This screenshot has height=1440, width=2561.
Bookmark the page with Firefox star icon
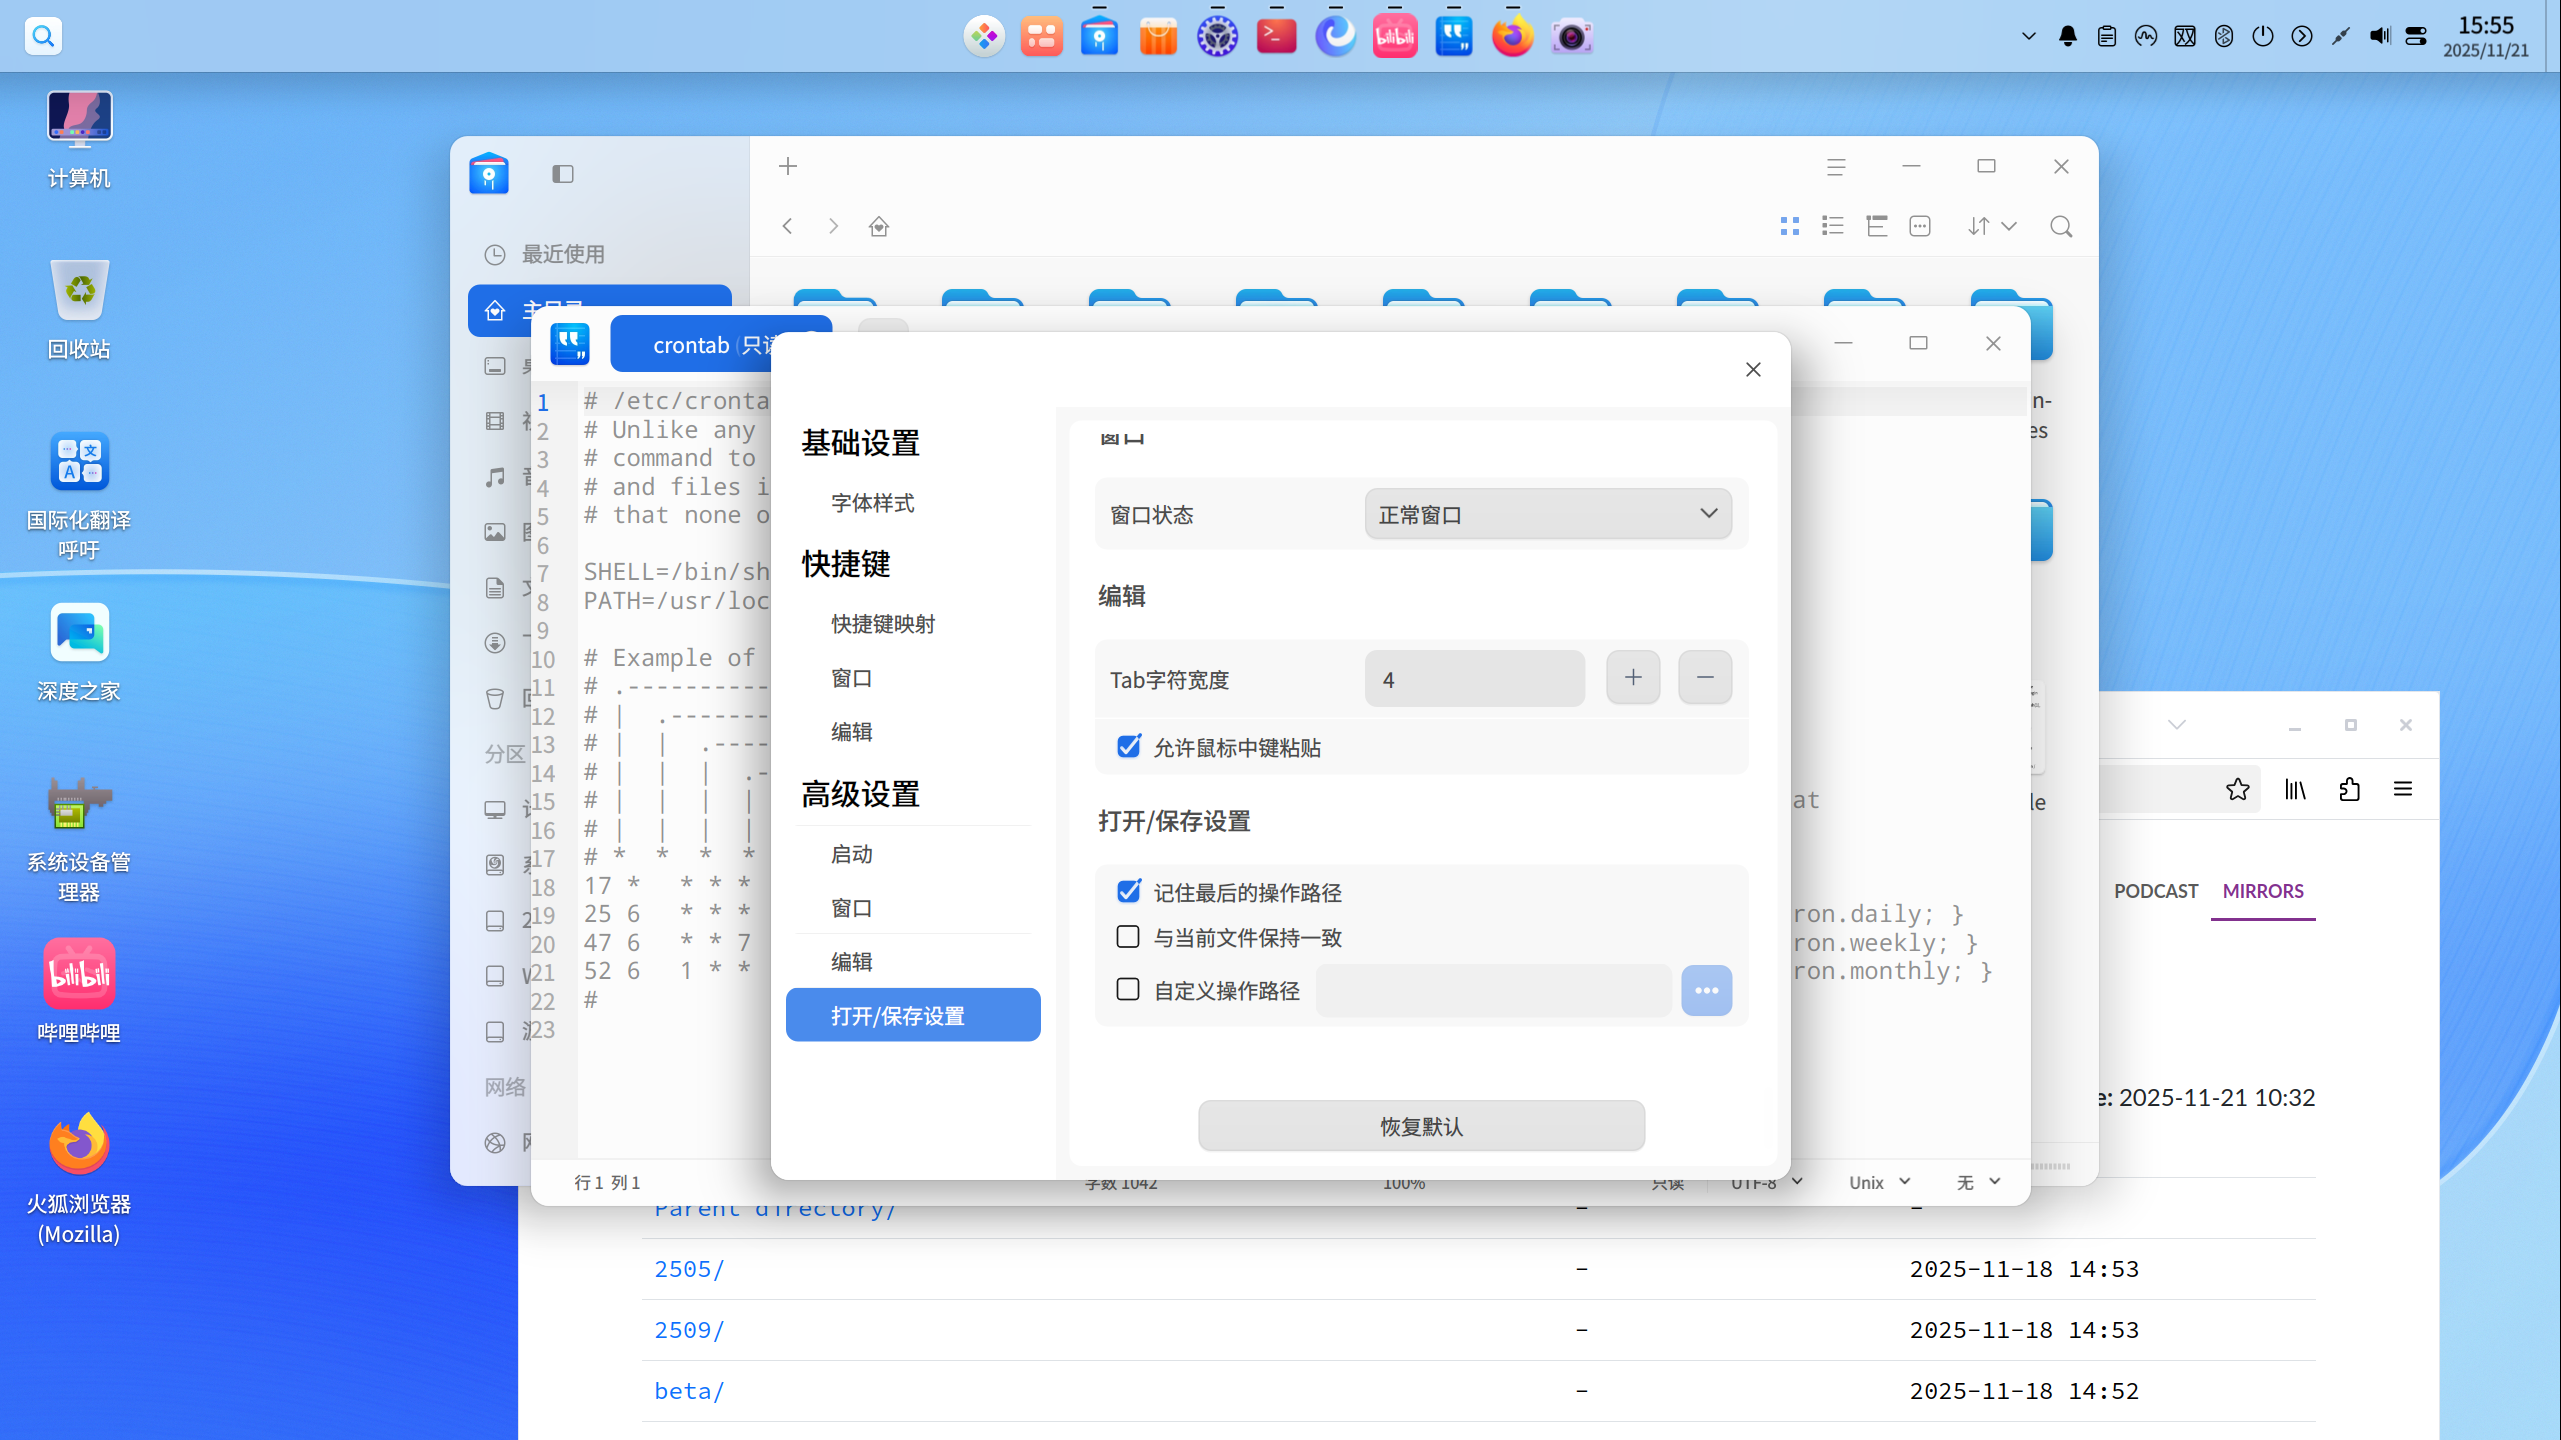[x=2238, y=789]
